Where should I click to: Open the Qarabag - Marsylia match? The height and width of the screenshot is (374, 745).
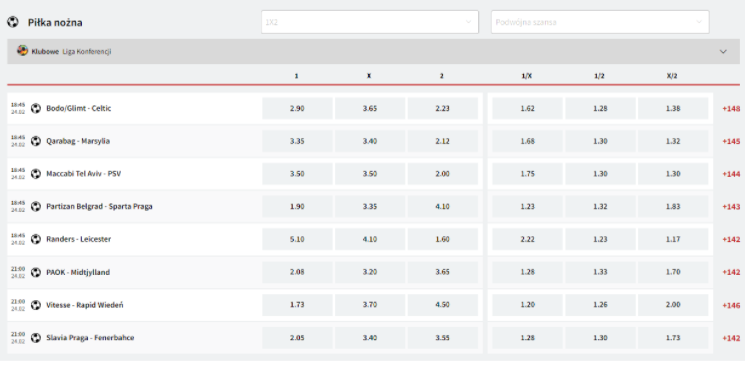(x=78, y=141)
